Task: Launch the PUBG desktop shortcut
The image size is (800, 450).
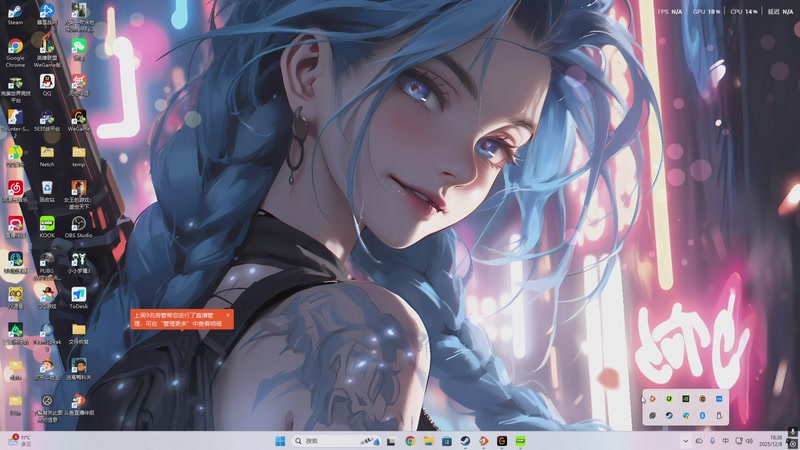Action: 47,265
